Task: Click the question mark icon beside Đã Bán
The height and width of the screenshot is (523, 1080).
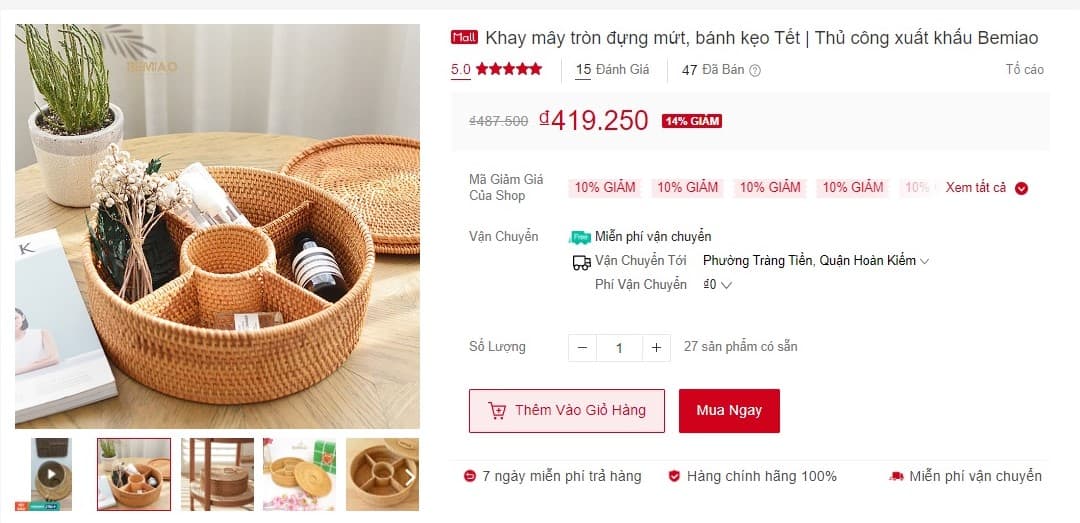Action: [755, 70]
